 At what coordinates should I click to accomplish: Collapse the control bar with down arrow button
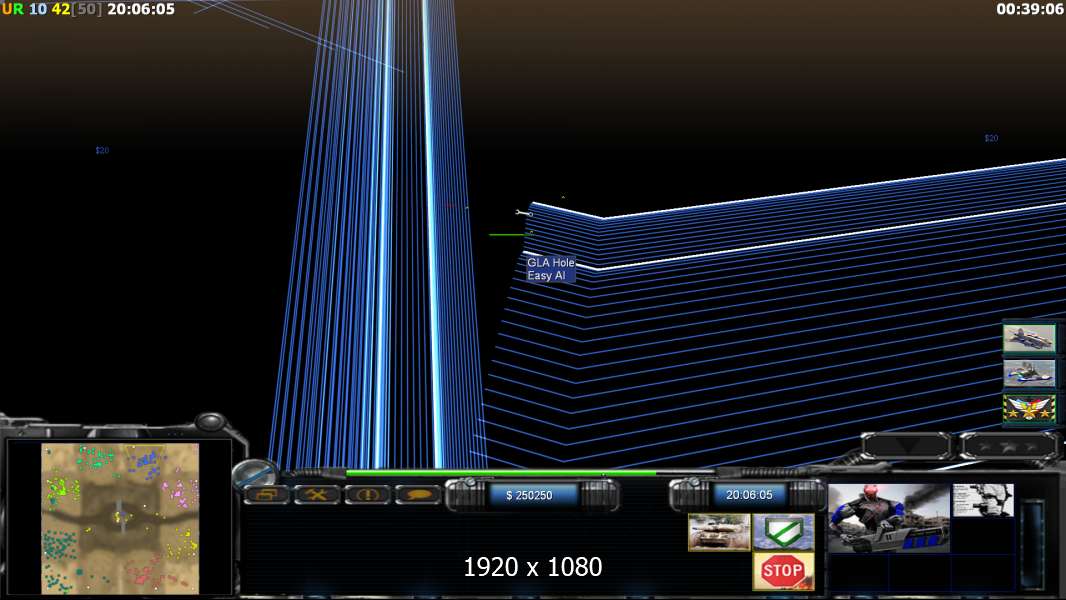906,446
